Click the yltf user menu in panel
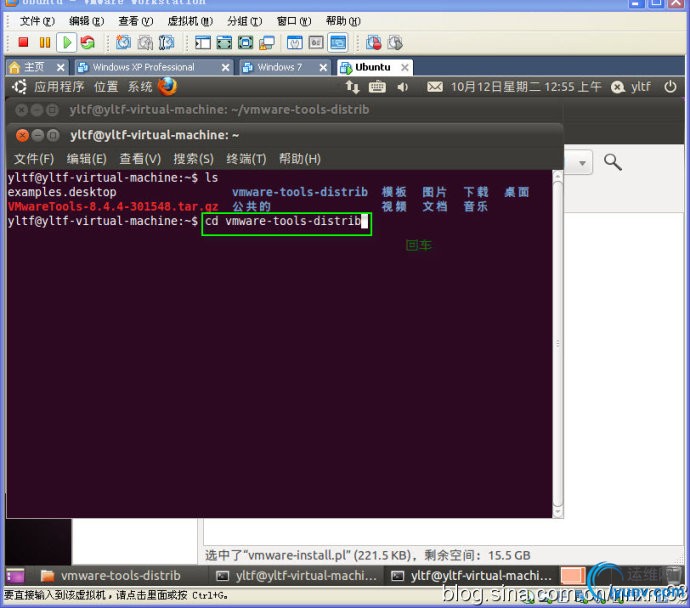Viewport: 690px width, 608px height. (631, 87)
